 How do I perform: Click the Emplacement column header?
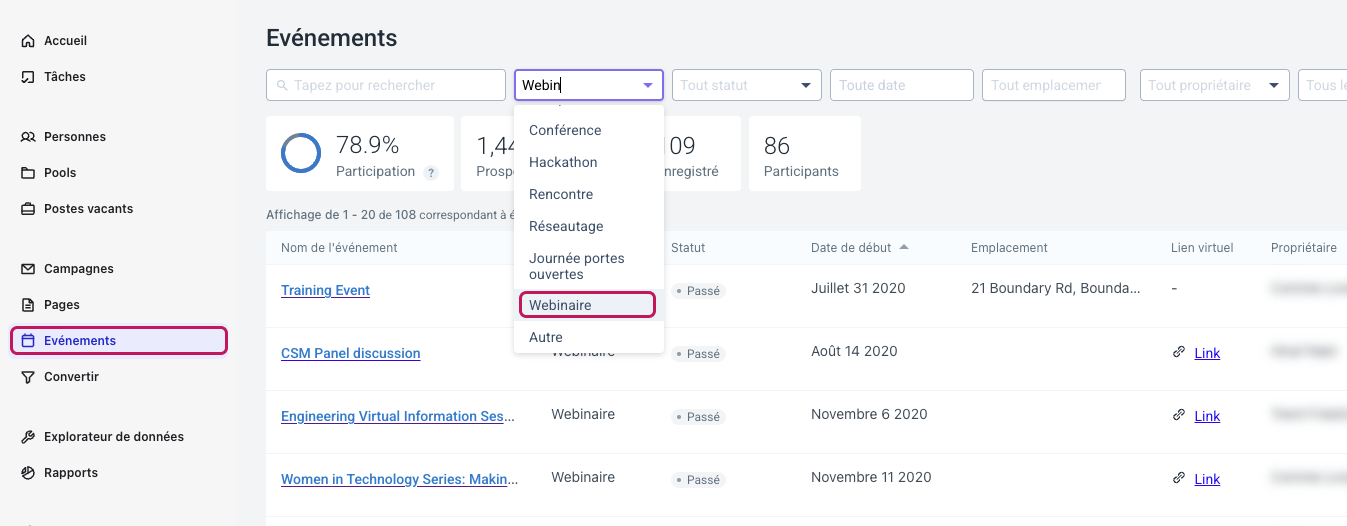click(1009, 247)
